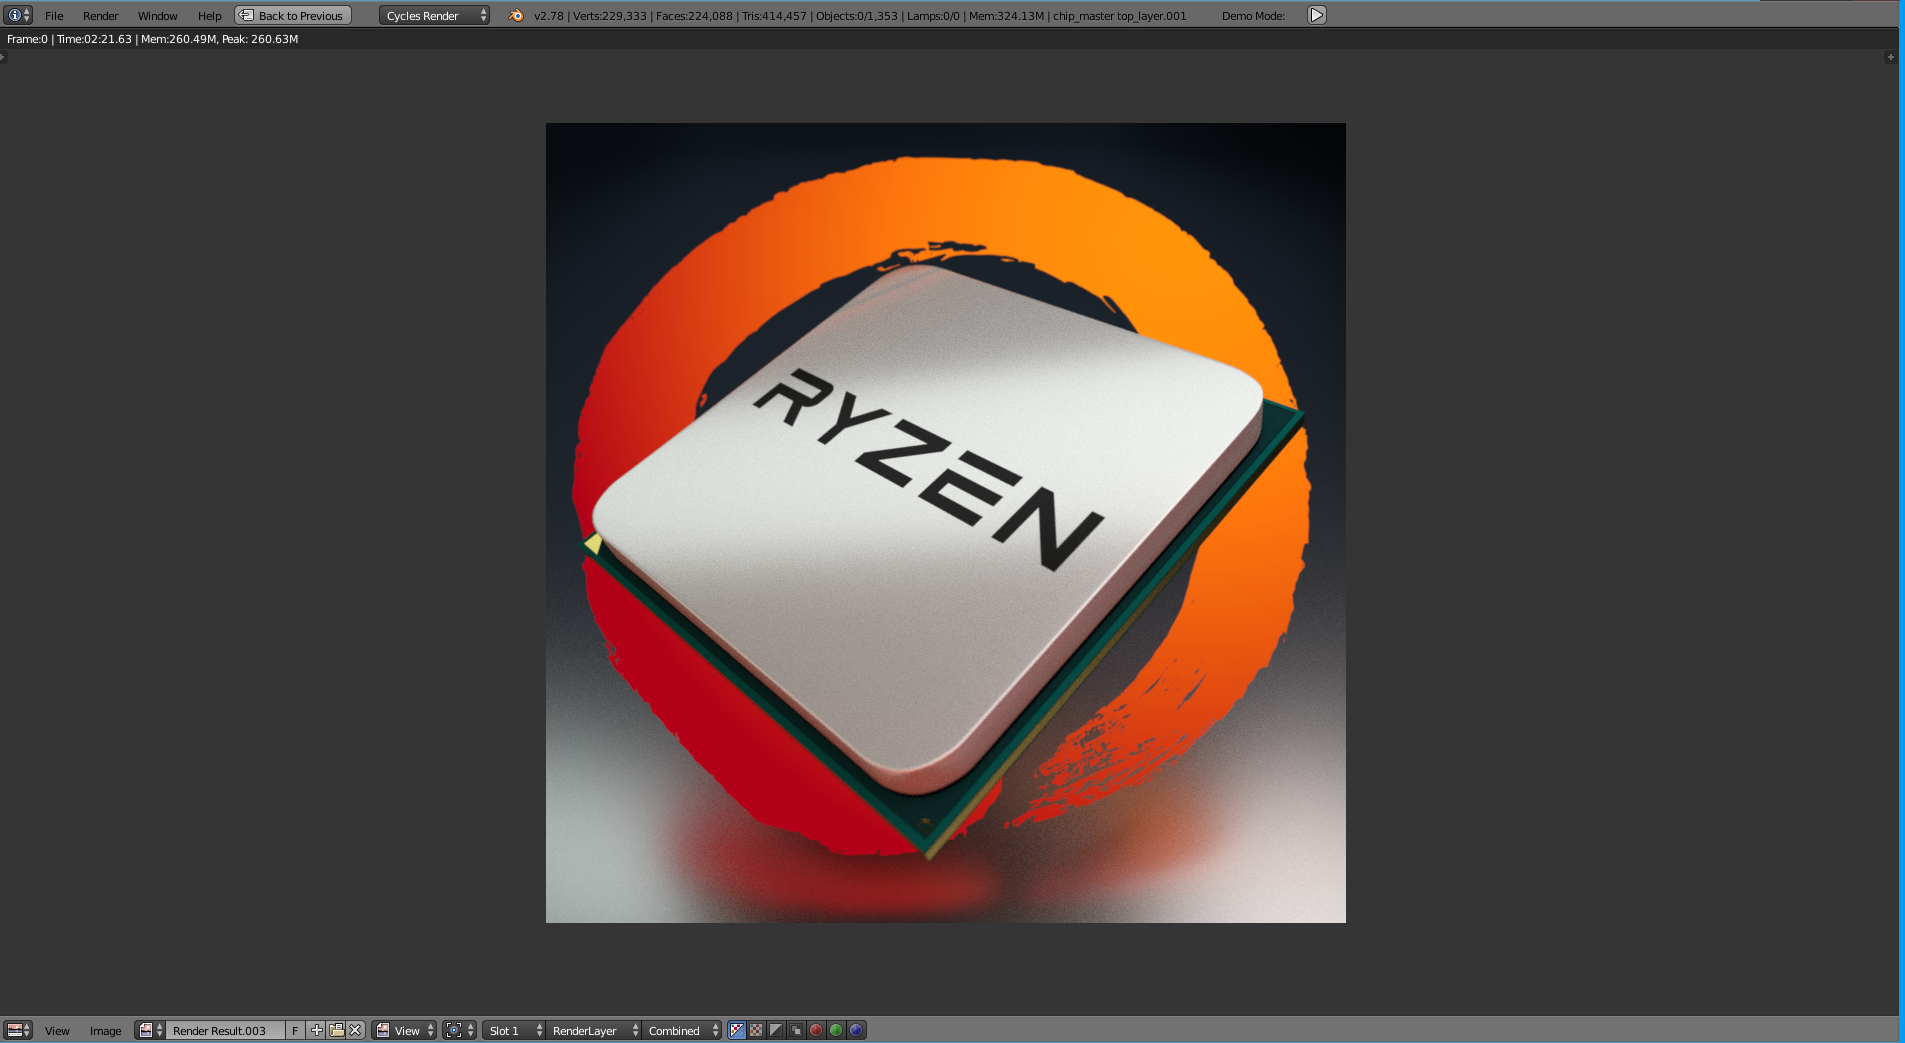Click the Blender logo icon
Image resolution: width=1905 pixels, height=1043 pixels.
pyautogui.click(x=516, y=15)
